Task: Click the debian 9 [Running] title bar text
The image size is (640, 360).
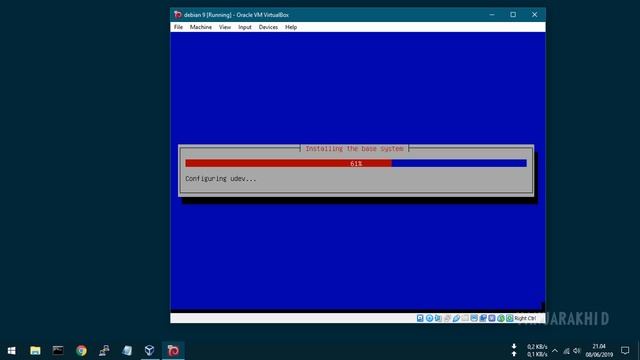Action: coord(236,15)
